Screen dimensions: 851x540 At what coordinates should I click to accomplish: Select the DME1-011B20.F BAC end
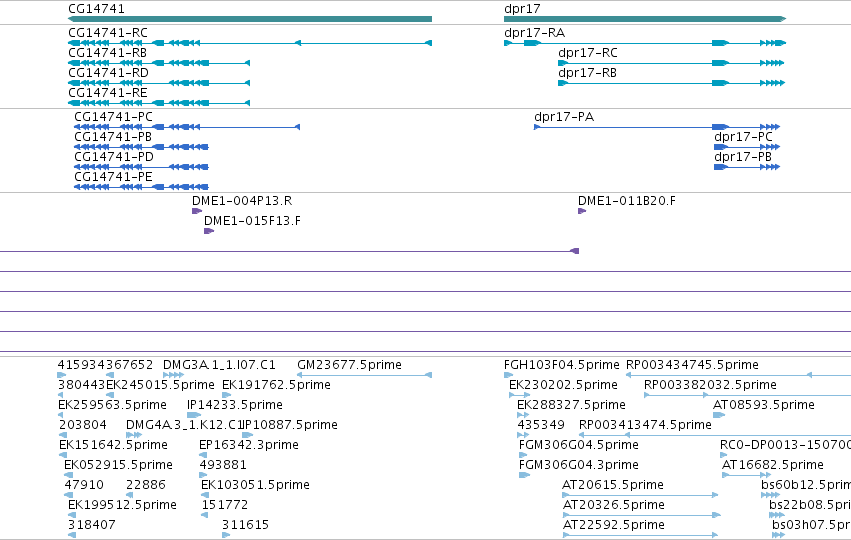pos(582,211)
